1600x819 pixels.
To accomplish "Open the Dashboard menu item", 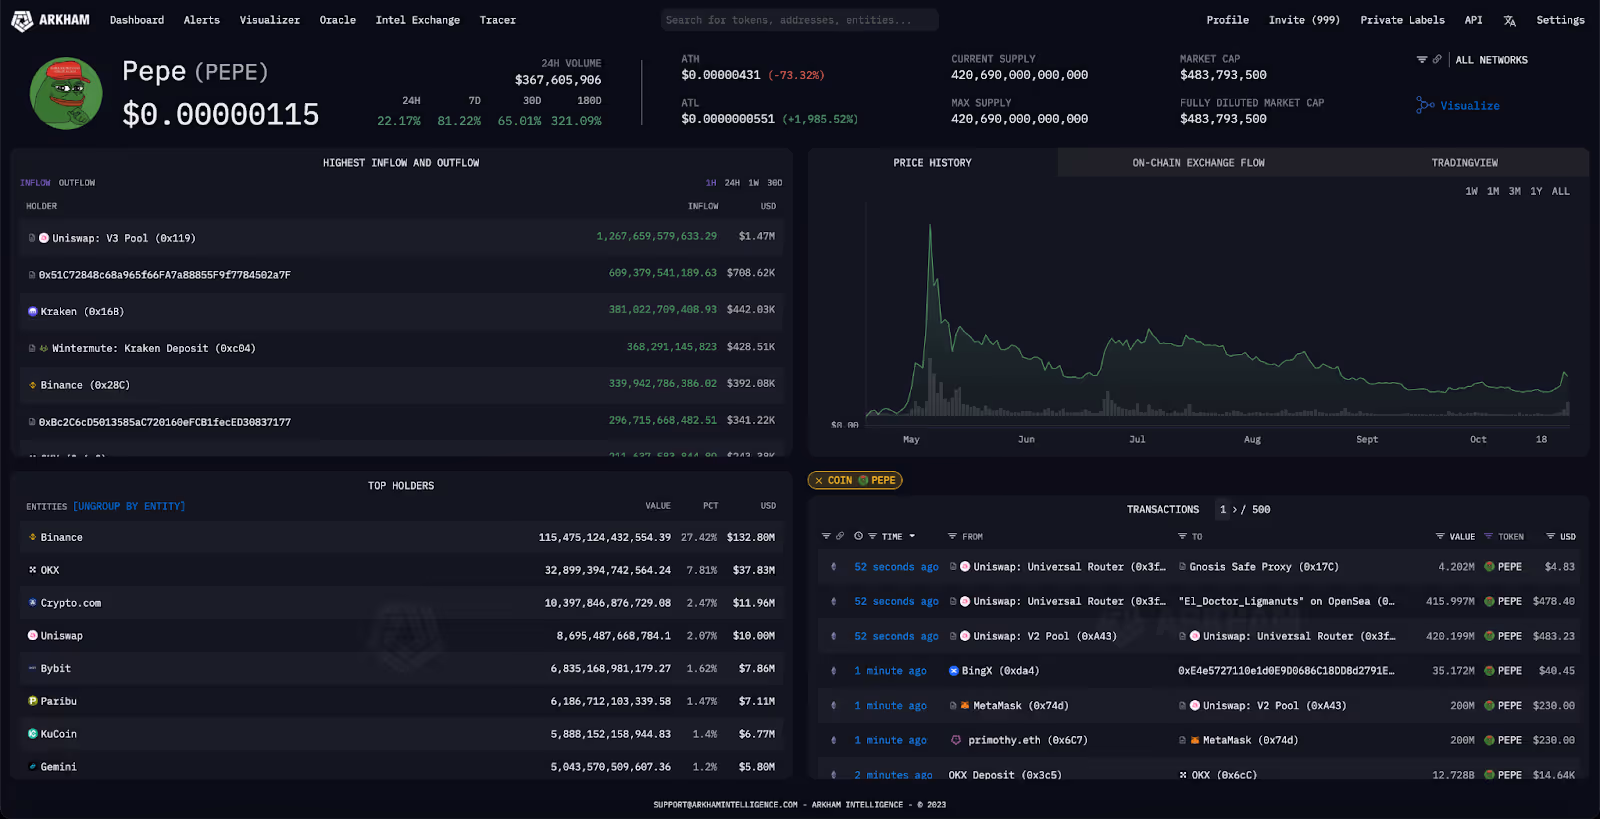I will tap(137, 20).
